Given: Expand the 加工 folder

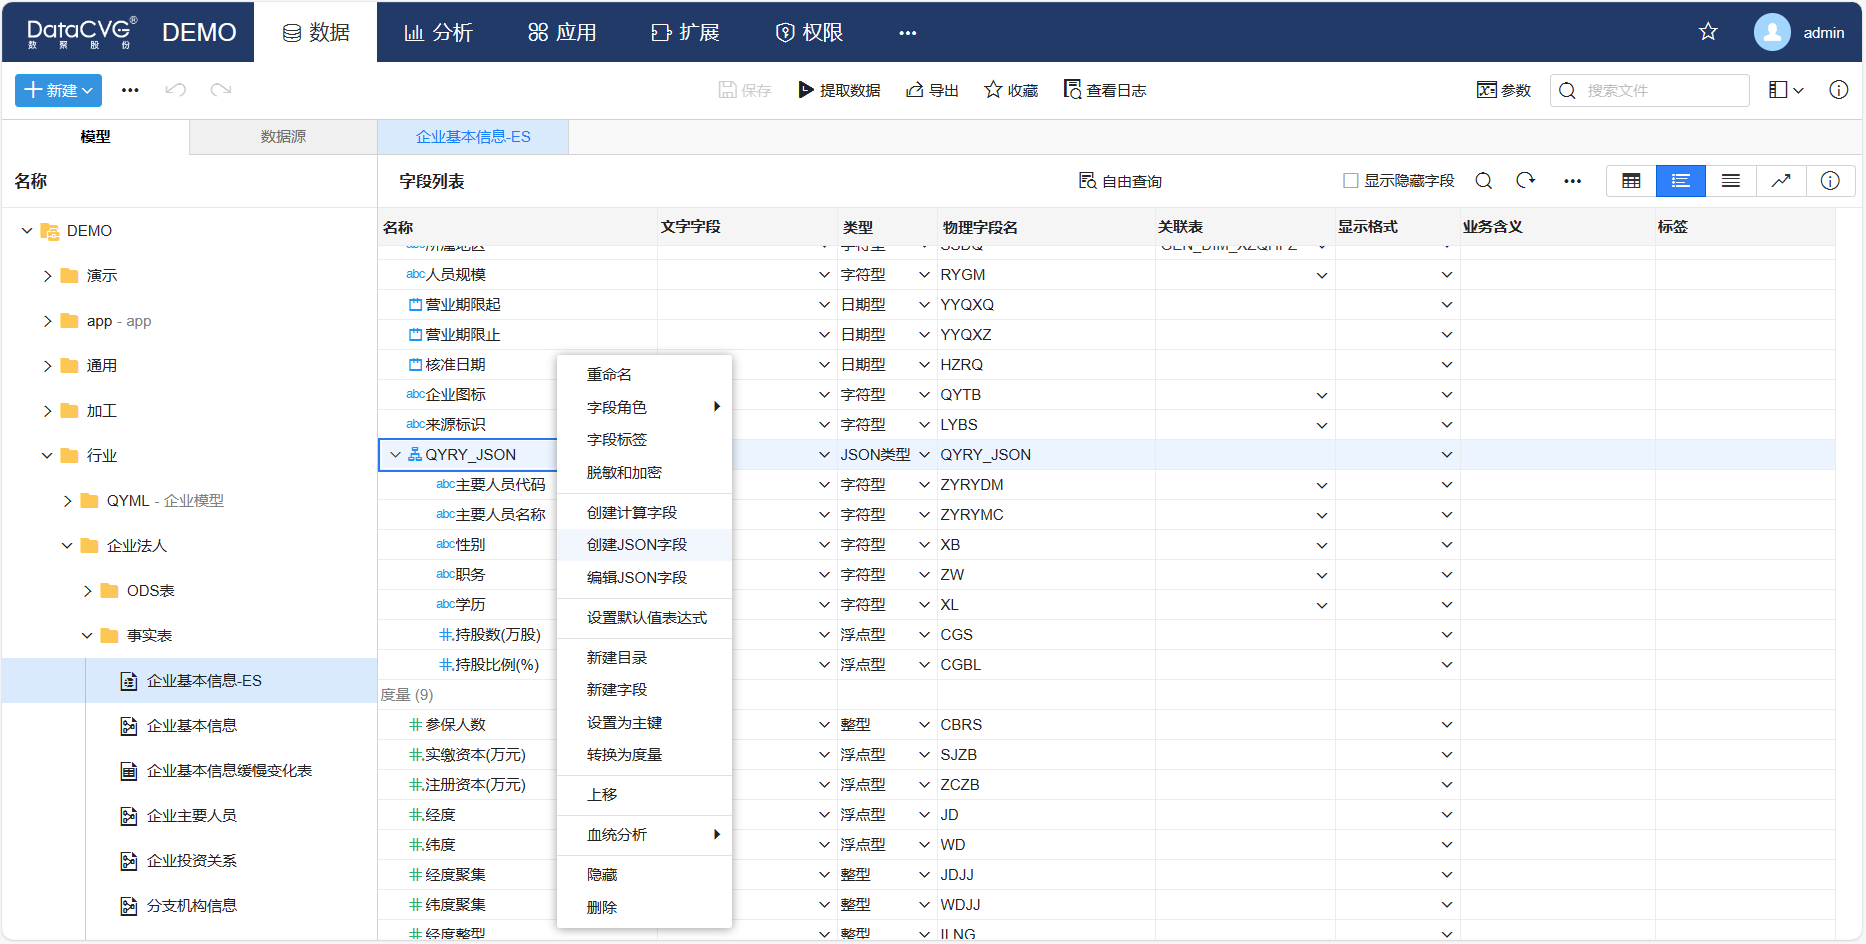Looking at the screenshot, I should point(47,411).
